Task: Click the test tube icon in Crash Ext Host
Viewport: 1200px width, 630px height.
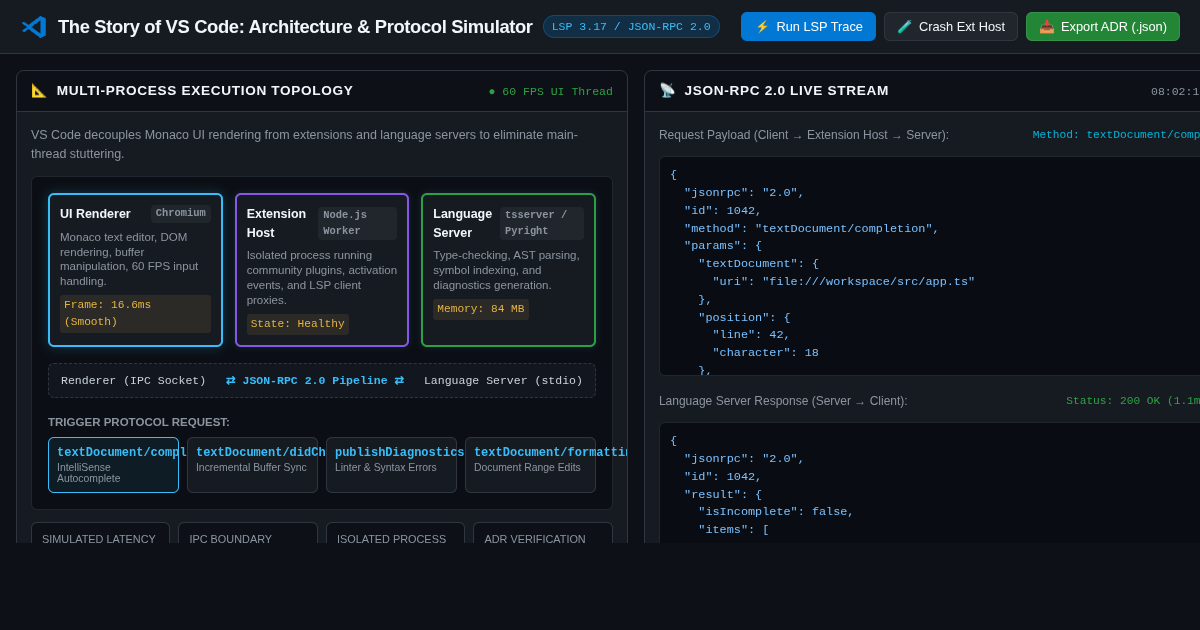Action: [905, 27]
